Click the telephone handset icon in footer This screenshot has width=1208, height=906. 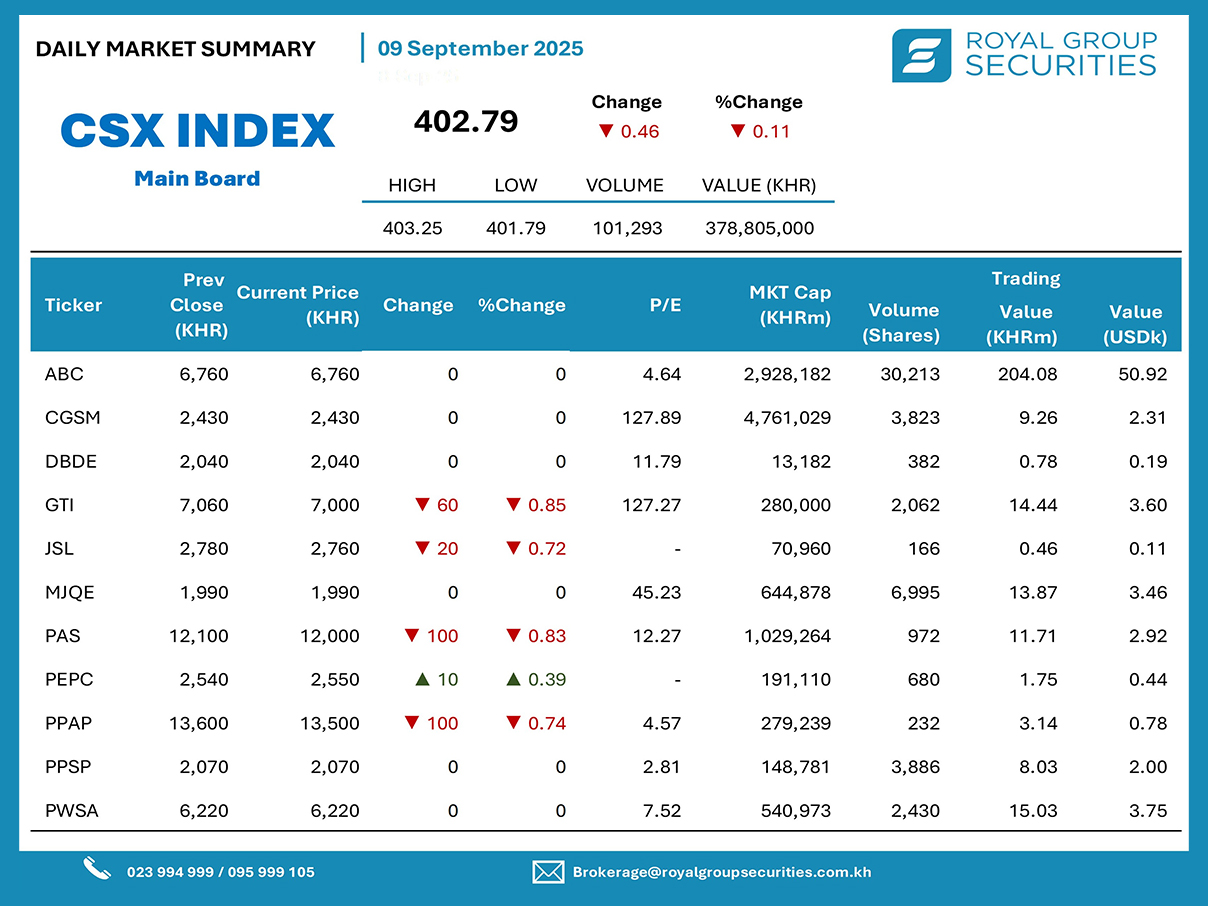click(96, 869)
